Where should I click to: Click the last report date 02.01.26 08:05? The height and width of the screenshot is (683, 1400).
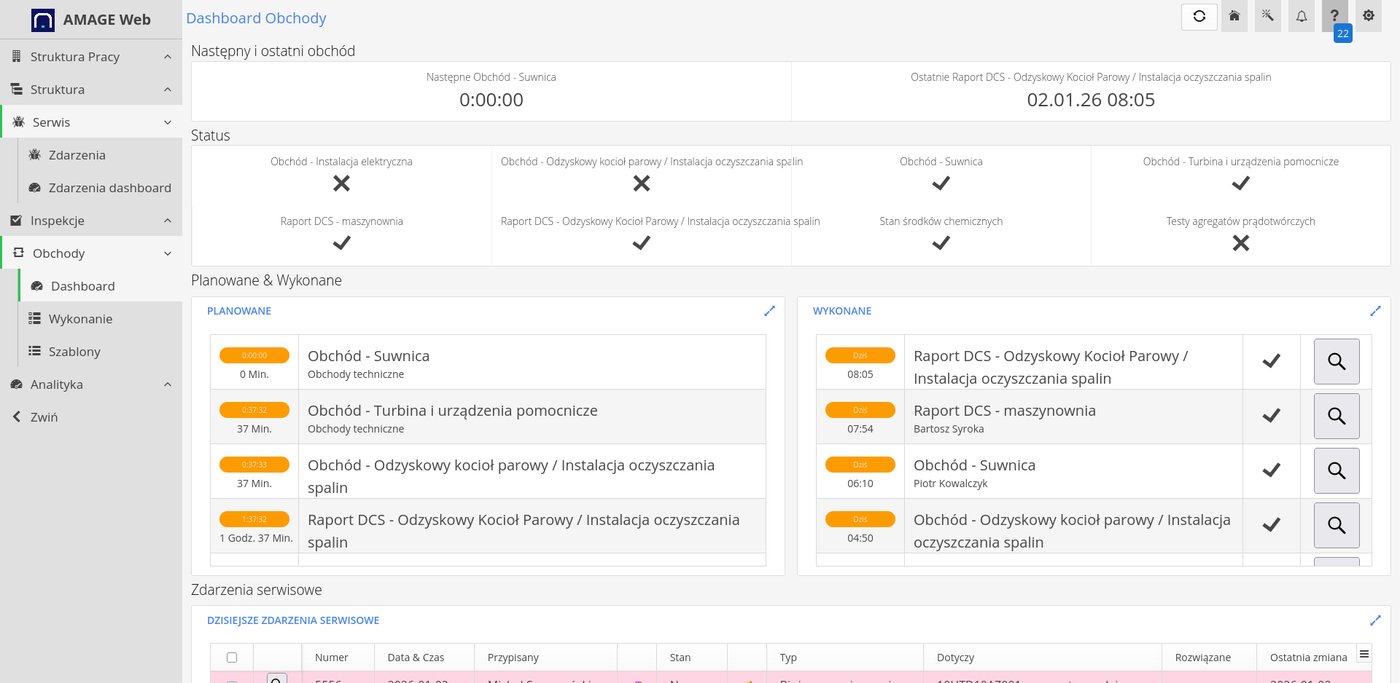1091,100
